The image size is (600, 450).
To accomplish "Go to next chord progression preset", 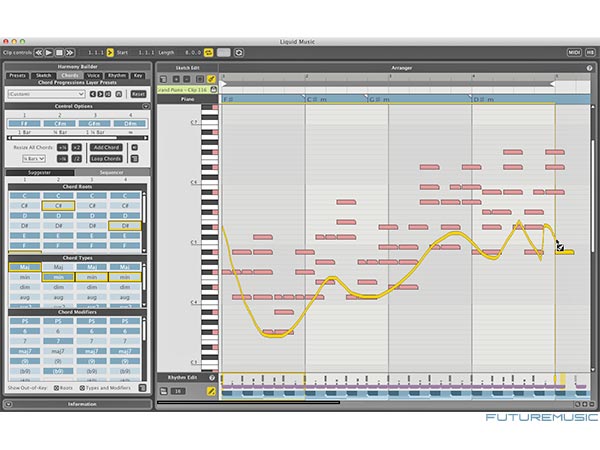I will click(100, 94).
